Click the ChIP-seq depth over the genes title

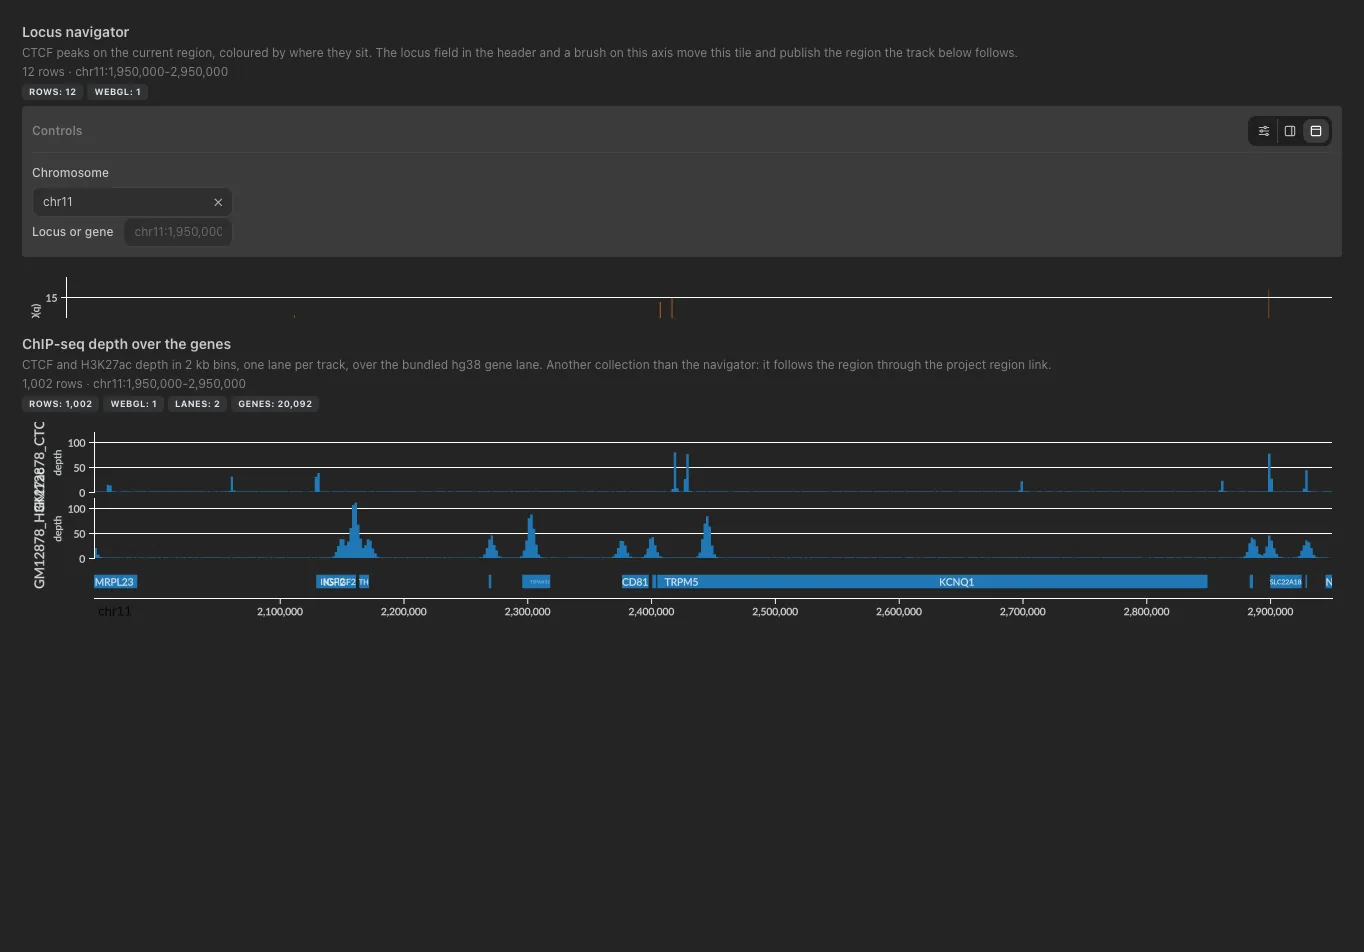pyautogui.click(x=126, y=344)
